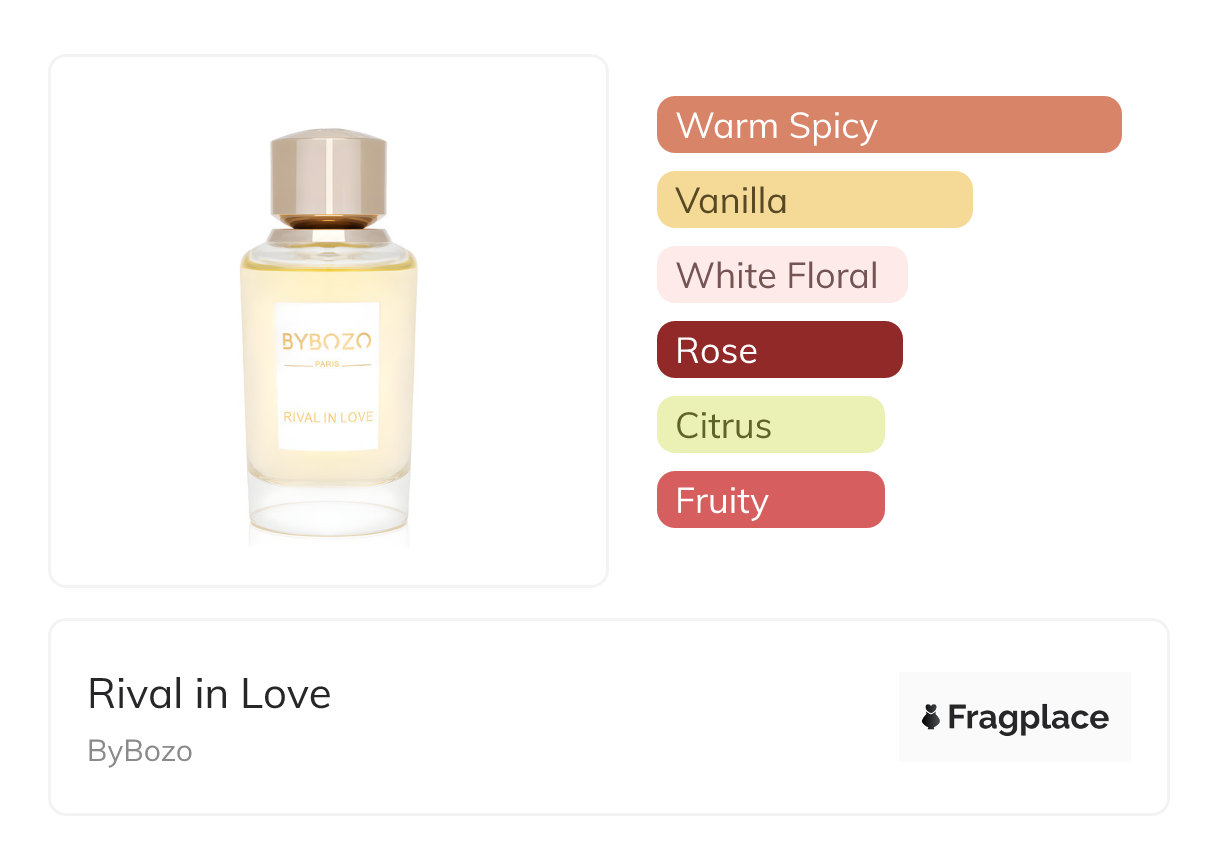The width and height of the screenshot is (1218, 864).
Task: Click BYBOZO brand text on bottle label
Action: click(x=327, y=341)
